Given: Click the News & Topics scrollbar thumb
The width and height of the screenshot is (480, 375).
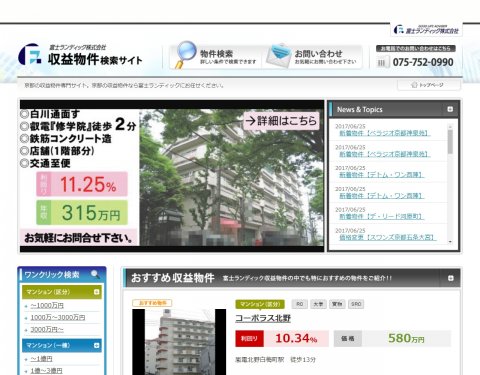Looking at the screenshot, I should (x=450, y=142).
